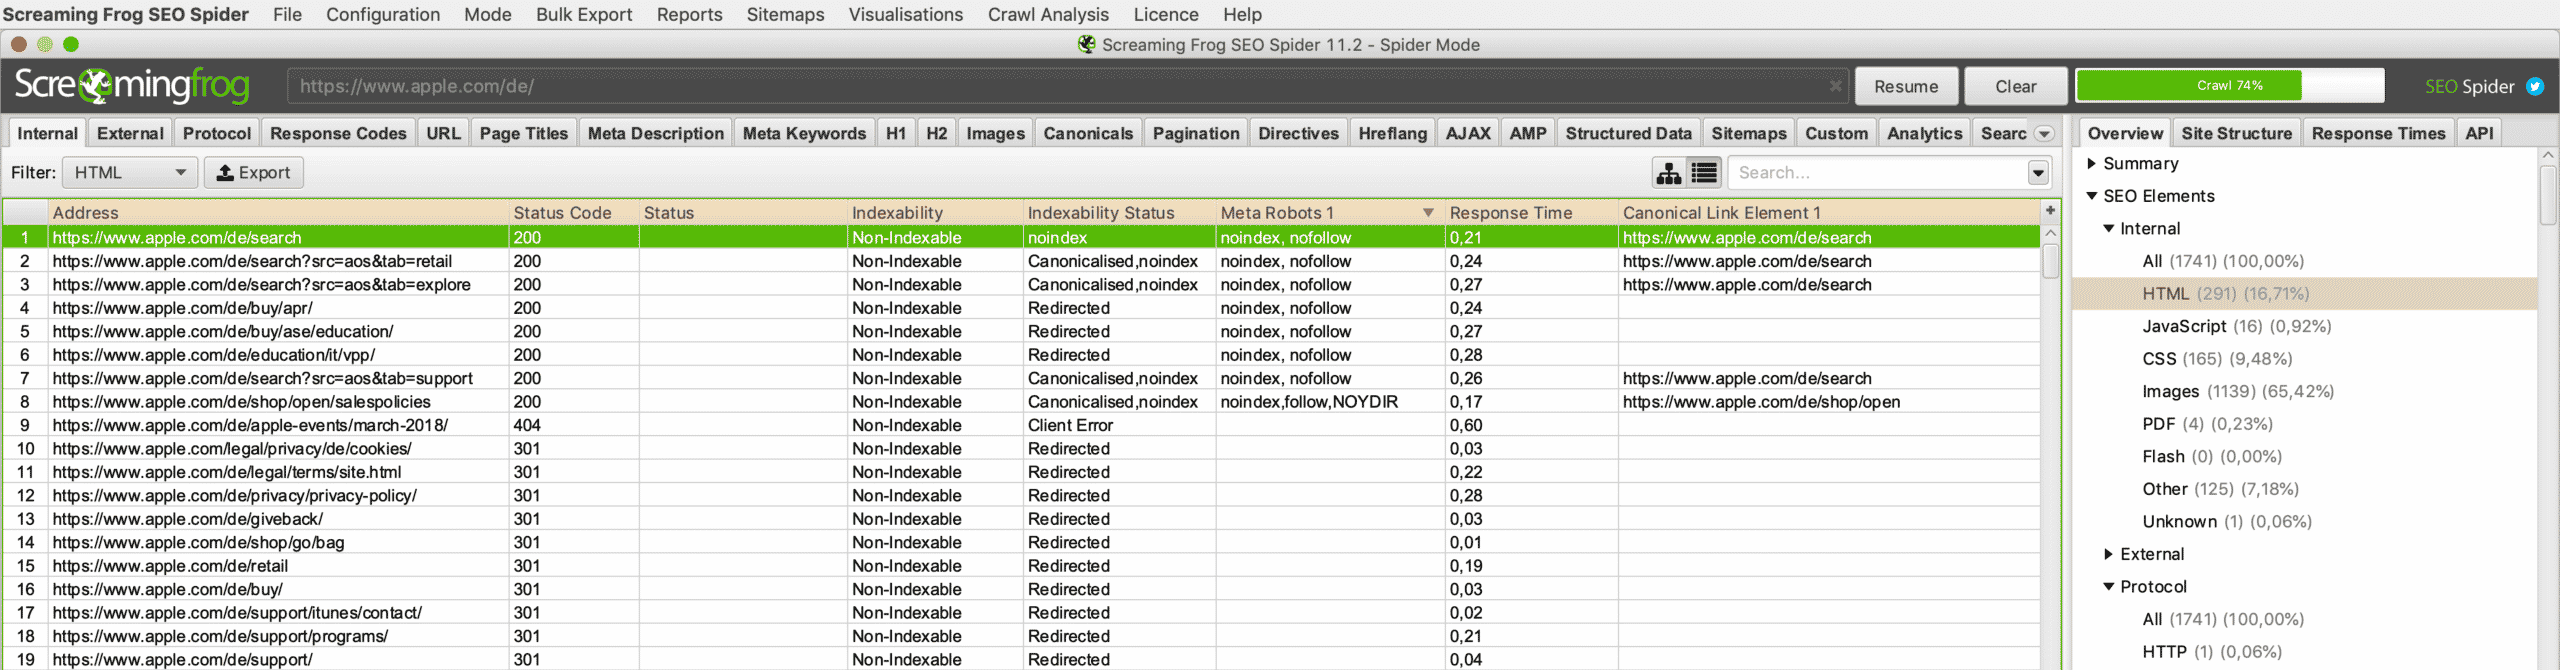Click the 'noindex,follow,NOYDIR' cell
Image resolution: width=2560 pixels, height=670 pixels.
pyautogui.click(x=1330, y=402)
